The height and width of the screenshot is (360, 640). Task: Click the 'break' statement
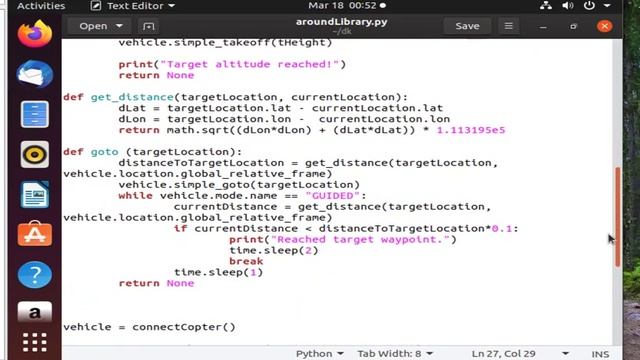[246, 261]
